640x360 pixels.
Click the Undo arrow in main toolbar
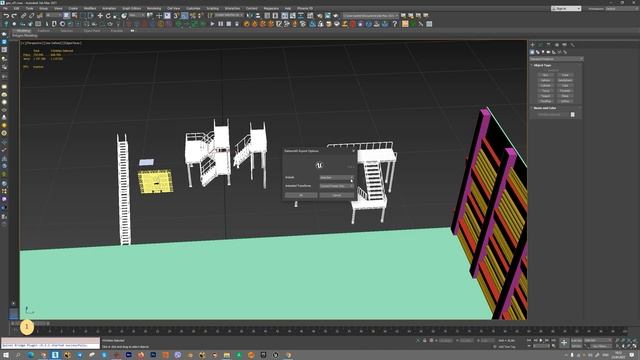pos(6,16)
